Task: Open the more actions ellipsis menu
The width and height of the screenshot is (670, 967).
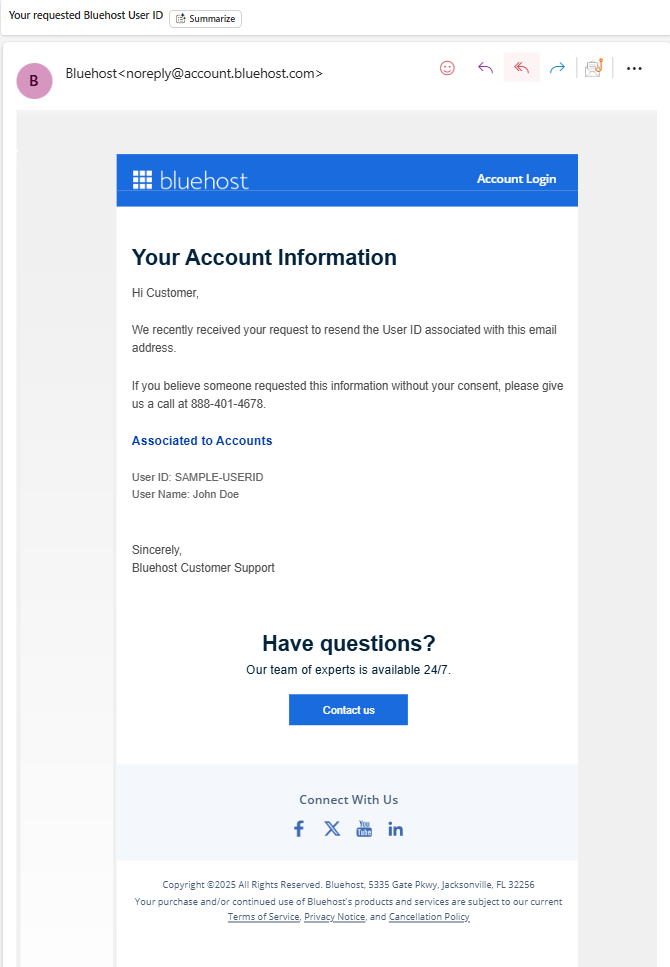Action: click(x=634, y=67)
